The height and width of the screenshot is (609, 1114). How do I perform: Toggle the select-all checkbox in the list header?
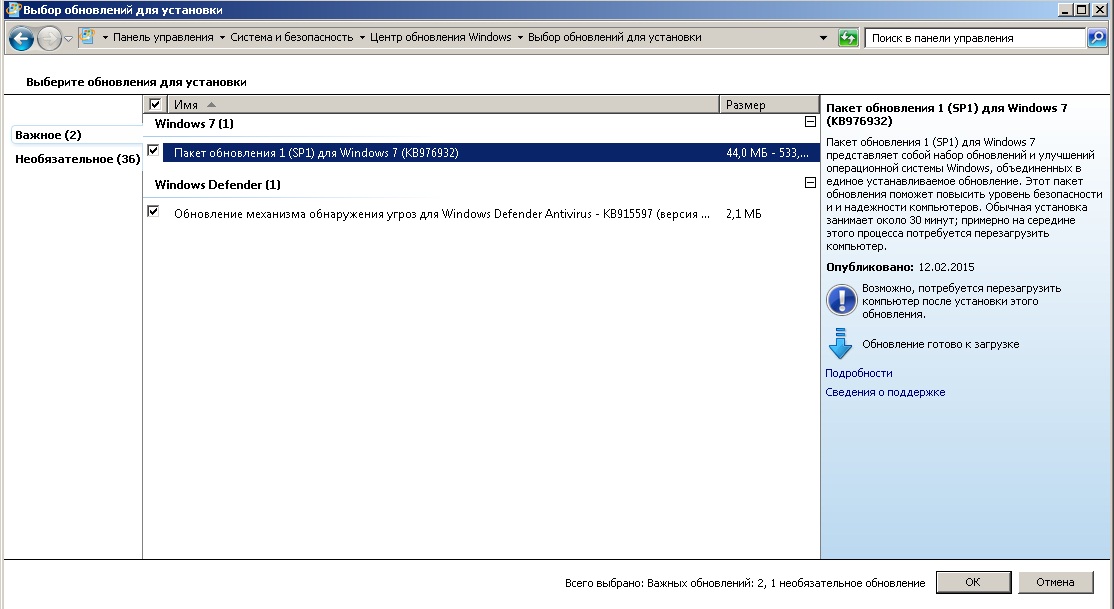(155, 104)
